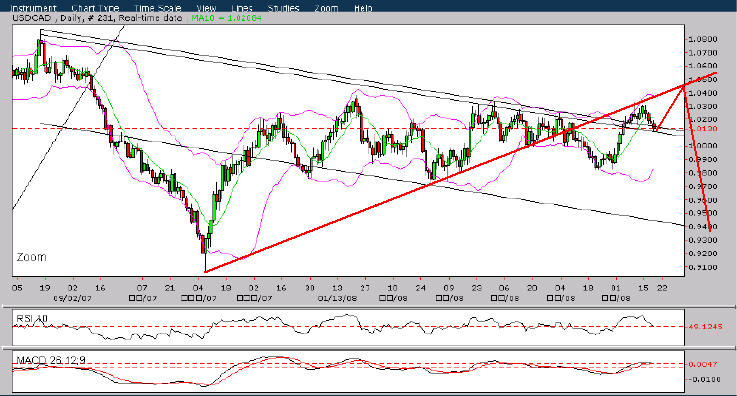The width and height of the screenshot is (737, 396).
Task: Click the 24 date tick label
Action: click(421, 288)
